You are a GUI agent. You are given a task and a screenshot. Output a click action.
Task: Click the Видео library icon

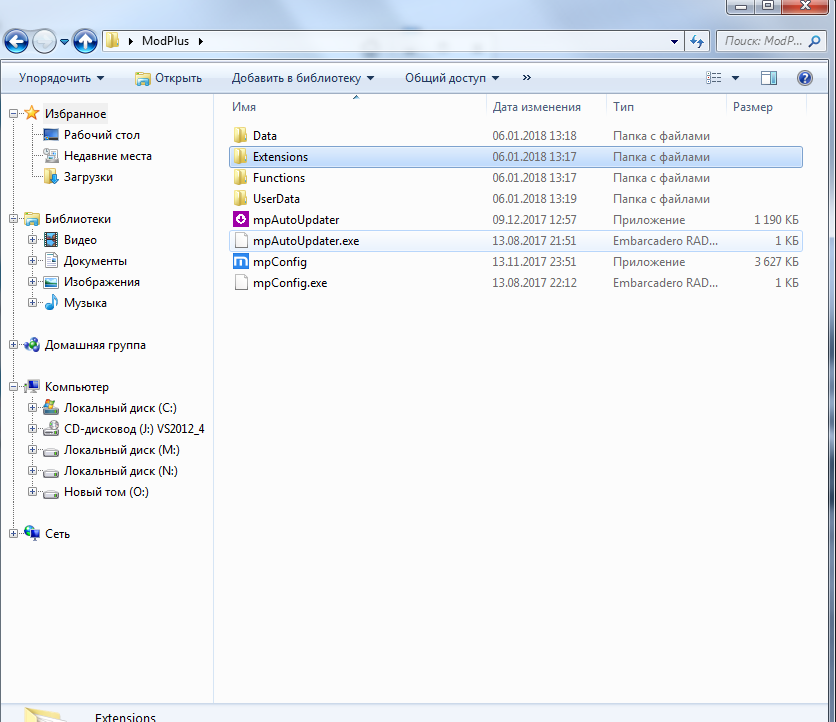tap(51, 239)
